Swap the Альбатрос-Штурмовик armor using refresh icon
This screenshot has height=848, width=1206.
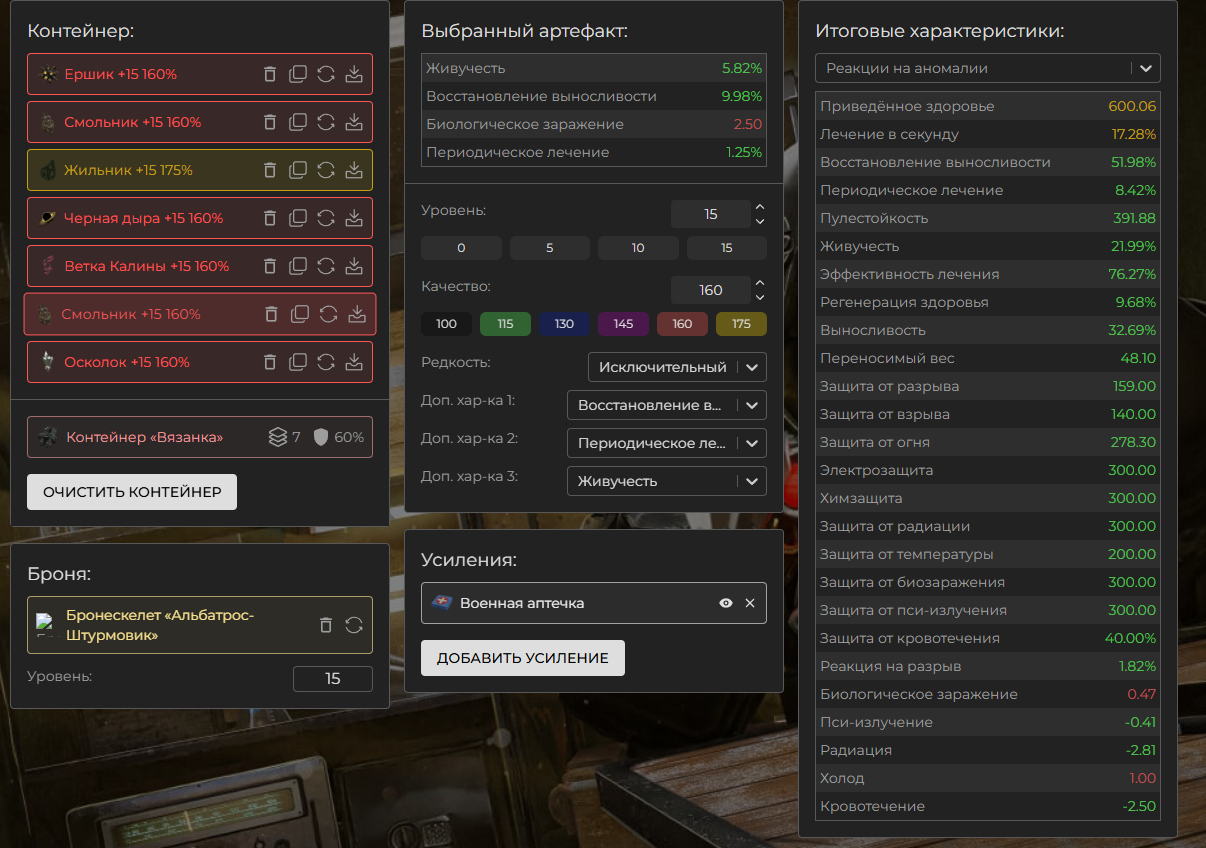[353, 625]
